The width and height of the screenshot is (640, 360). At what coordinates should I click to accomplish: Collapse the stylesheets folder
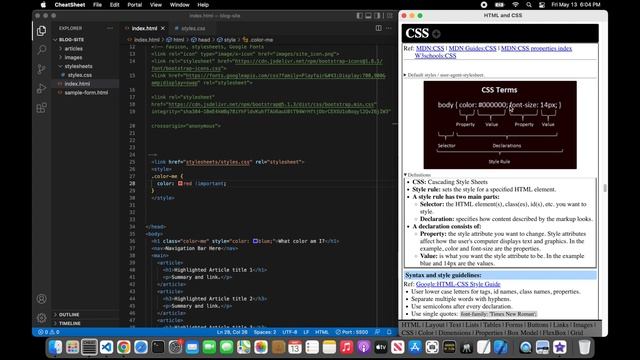(x=78, y=66)
